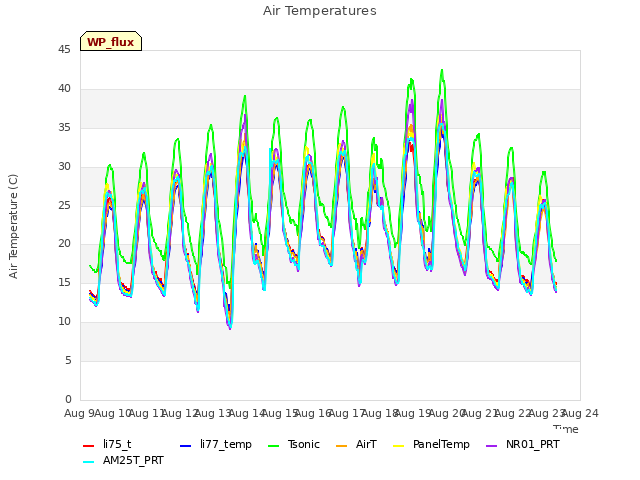Viewport: 640px width, 480px height.
Task: Click the Aug 14 x-axis tick label
Action: coord(247,413)
